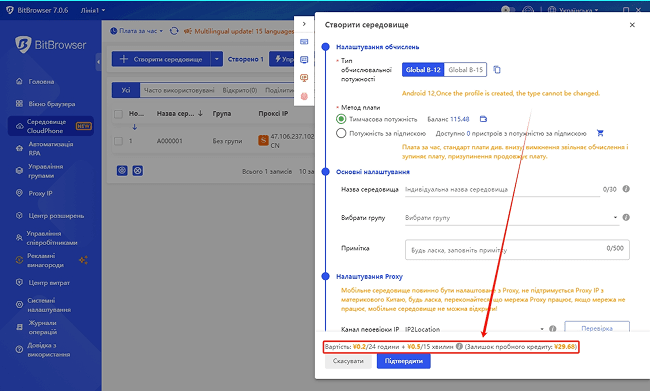Screen dimensions: 650x391
Task: Click the Перевірка button
Action: pyautogui.click(x=597, y=327)
